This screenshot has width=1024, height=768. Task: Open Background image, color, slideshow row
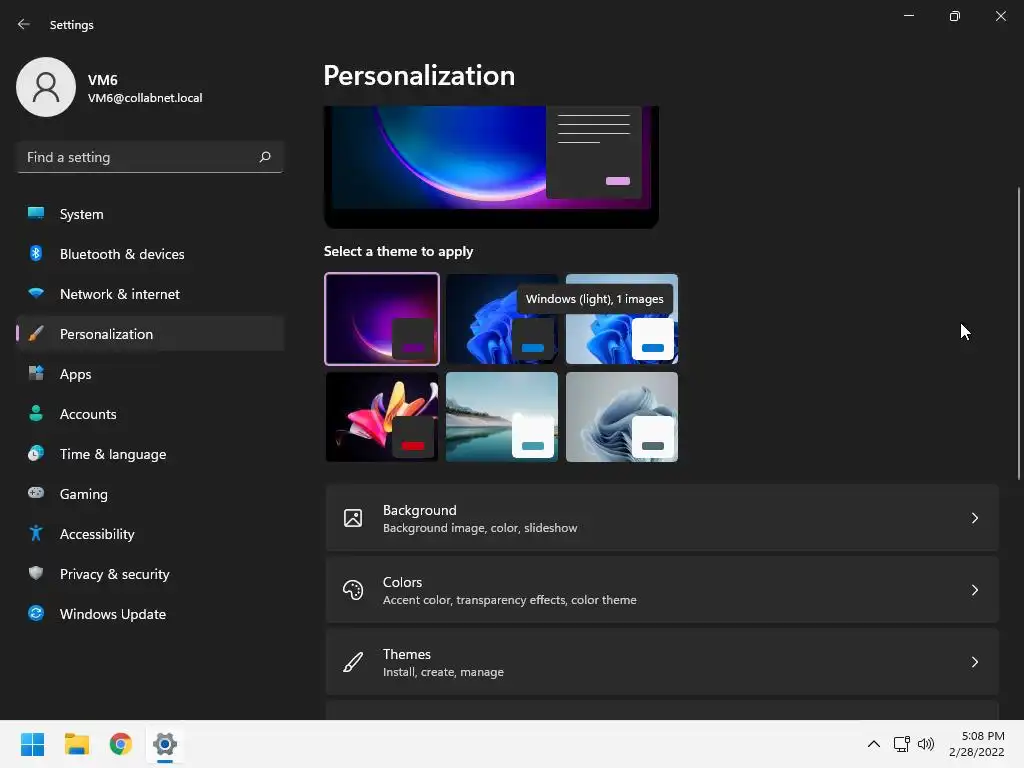tap(662, 518)
